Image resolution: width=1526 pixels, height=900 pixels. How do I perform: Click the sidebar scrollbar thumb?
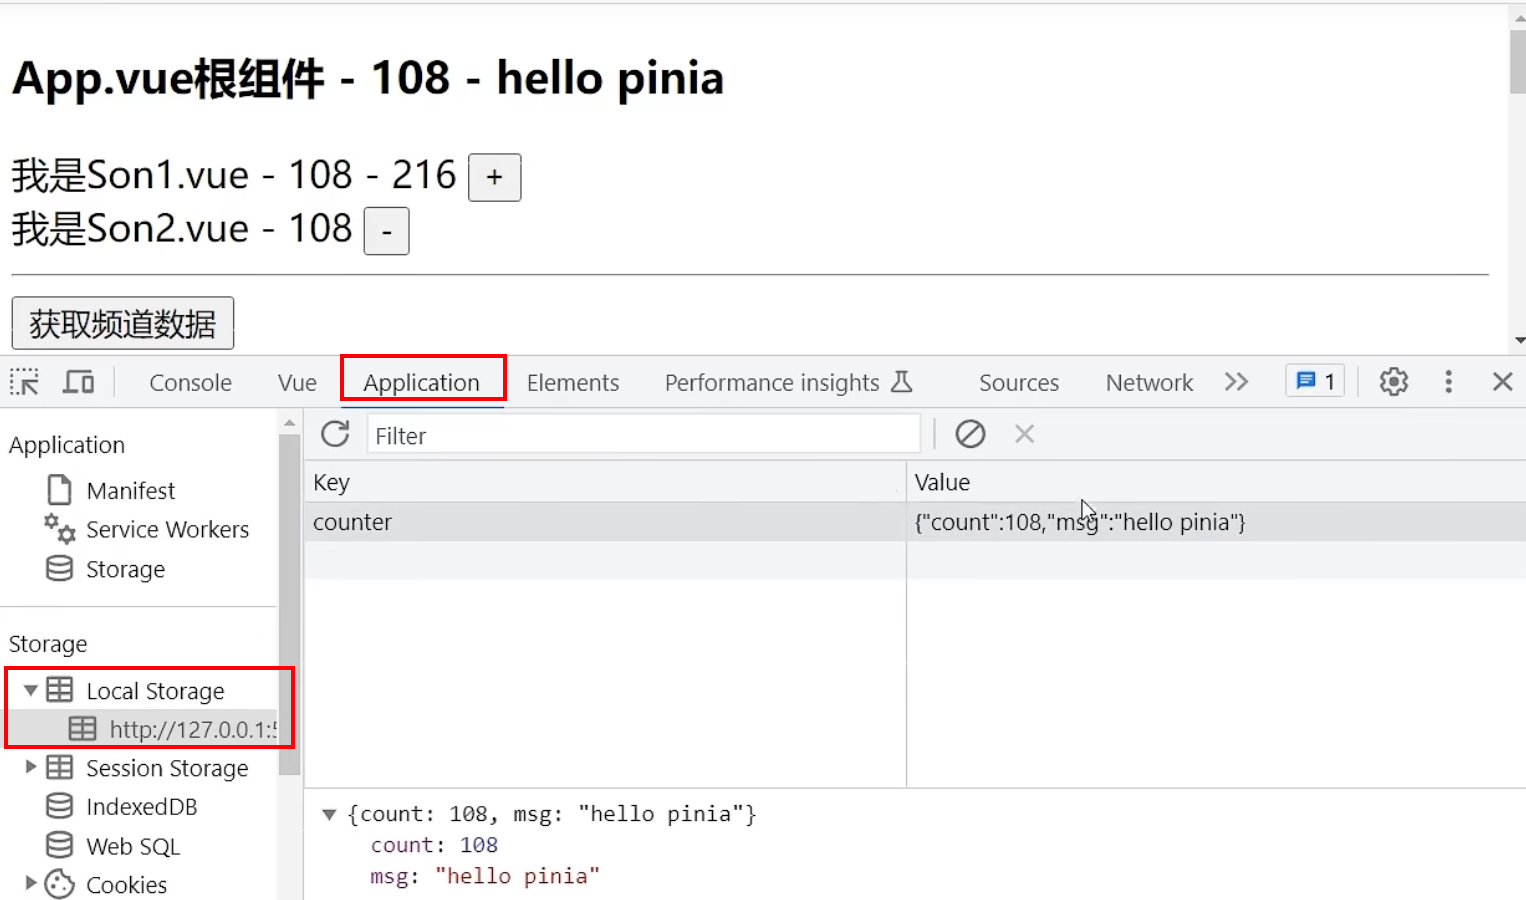(289, 604)
